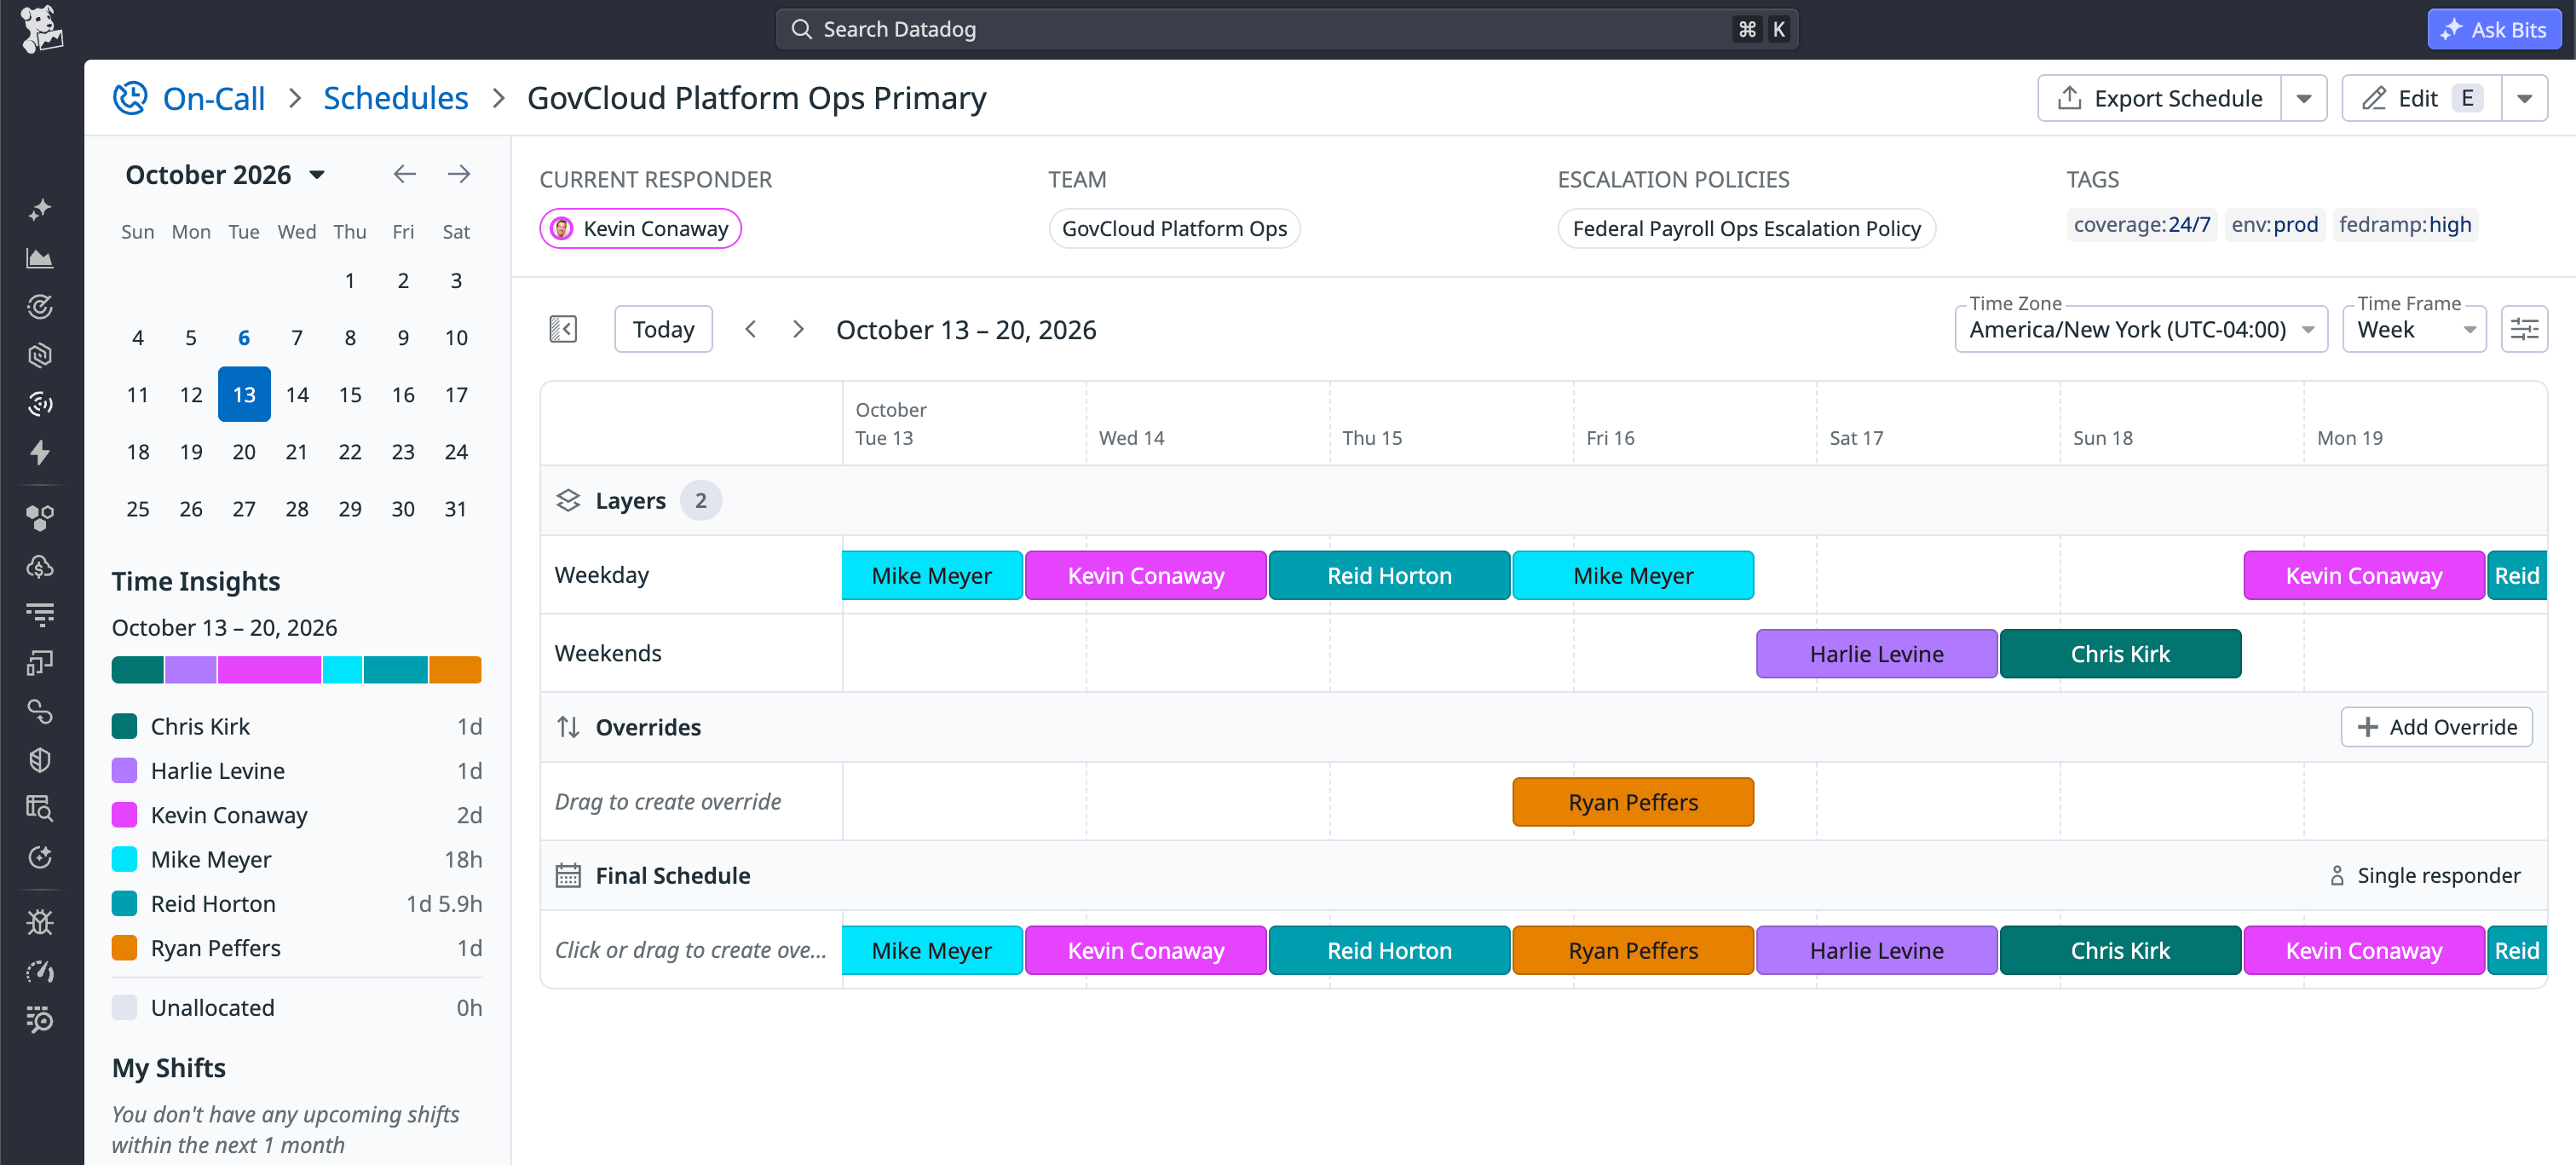Click the Kevin Conaway current responder pill
The image size is (2576, 1165).
pyautogui.click(x=640, y=229)
